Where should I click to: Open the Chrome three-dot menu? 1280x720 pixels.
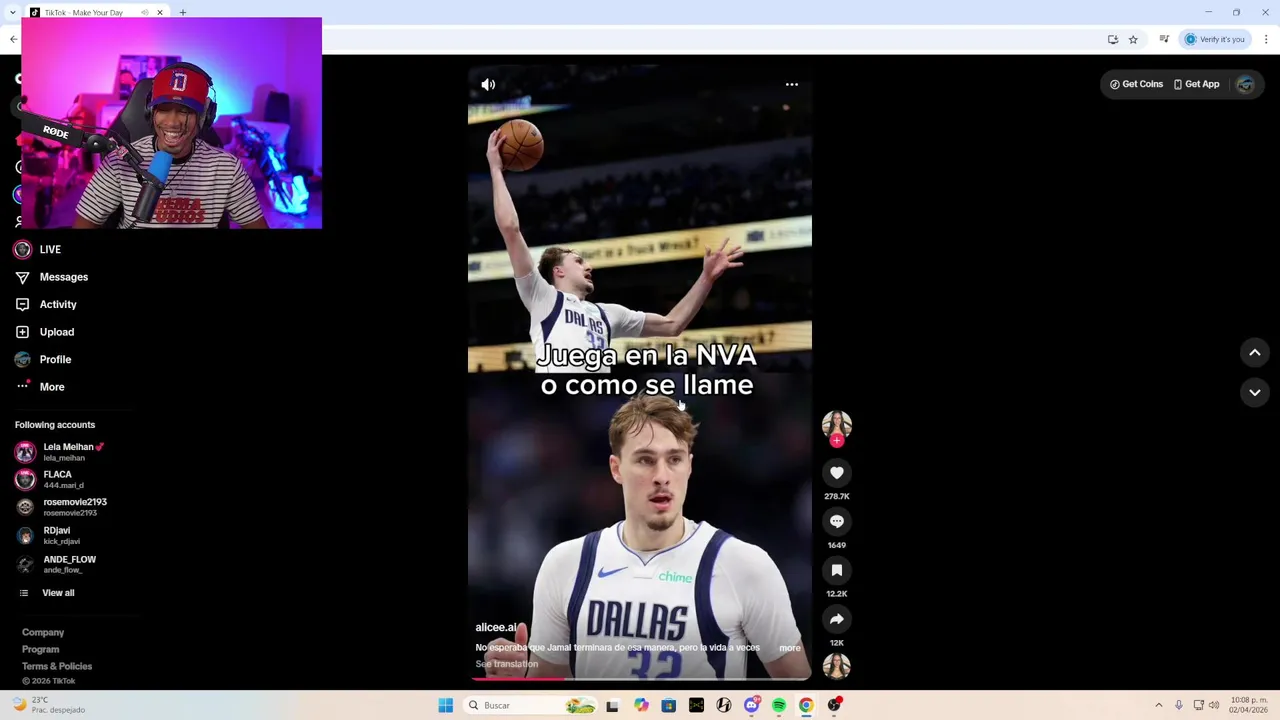coord(1266,39)
